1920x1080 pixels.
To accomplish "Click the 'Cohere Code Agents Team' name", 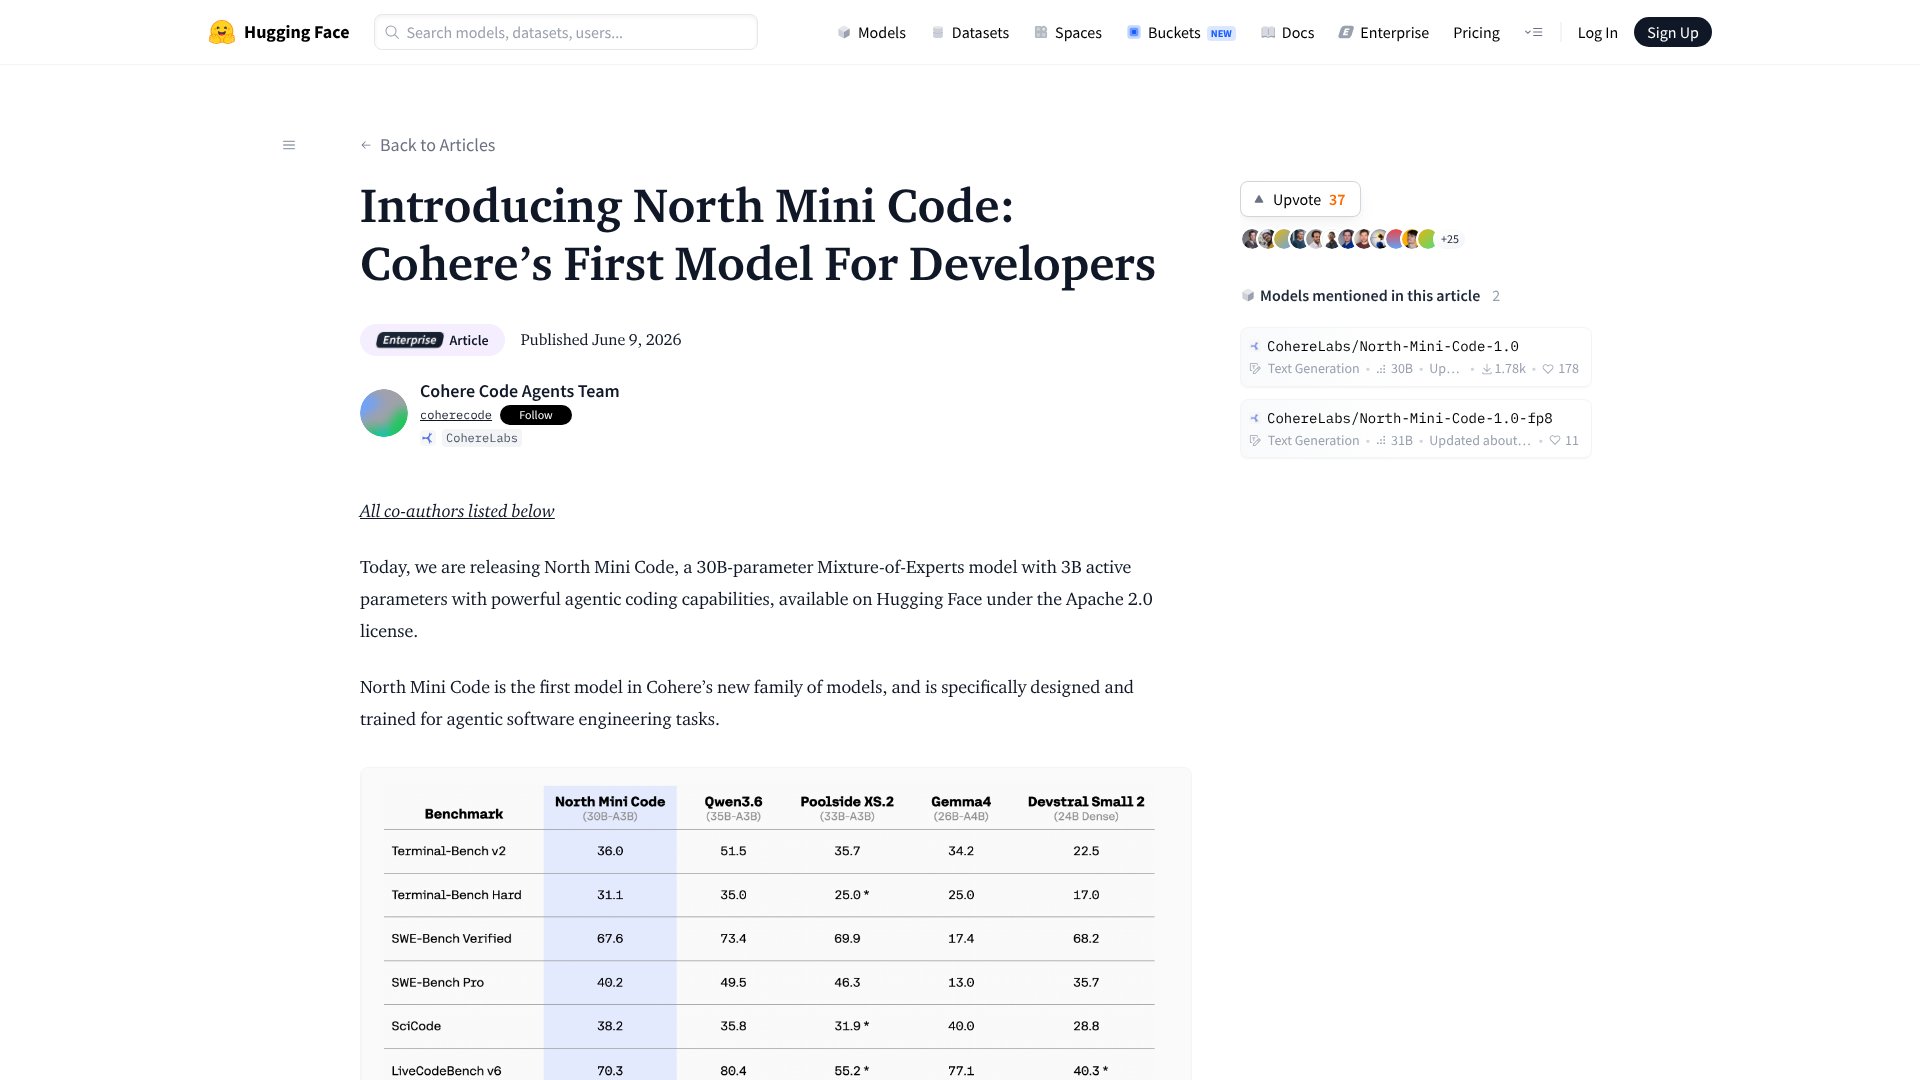I will click(519, 391).
